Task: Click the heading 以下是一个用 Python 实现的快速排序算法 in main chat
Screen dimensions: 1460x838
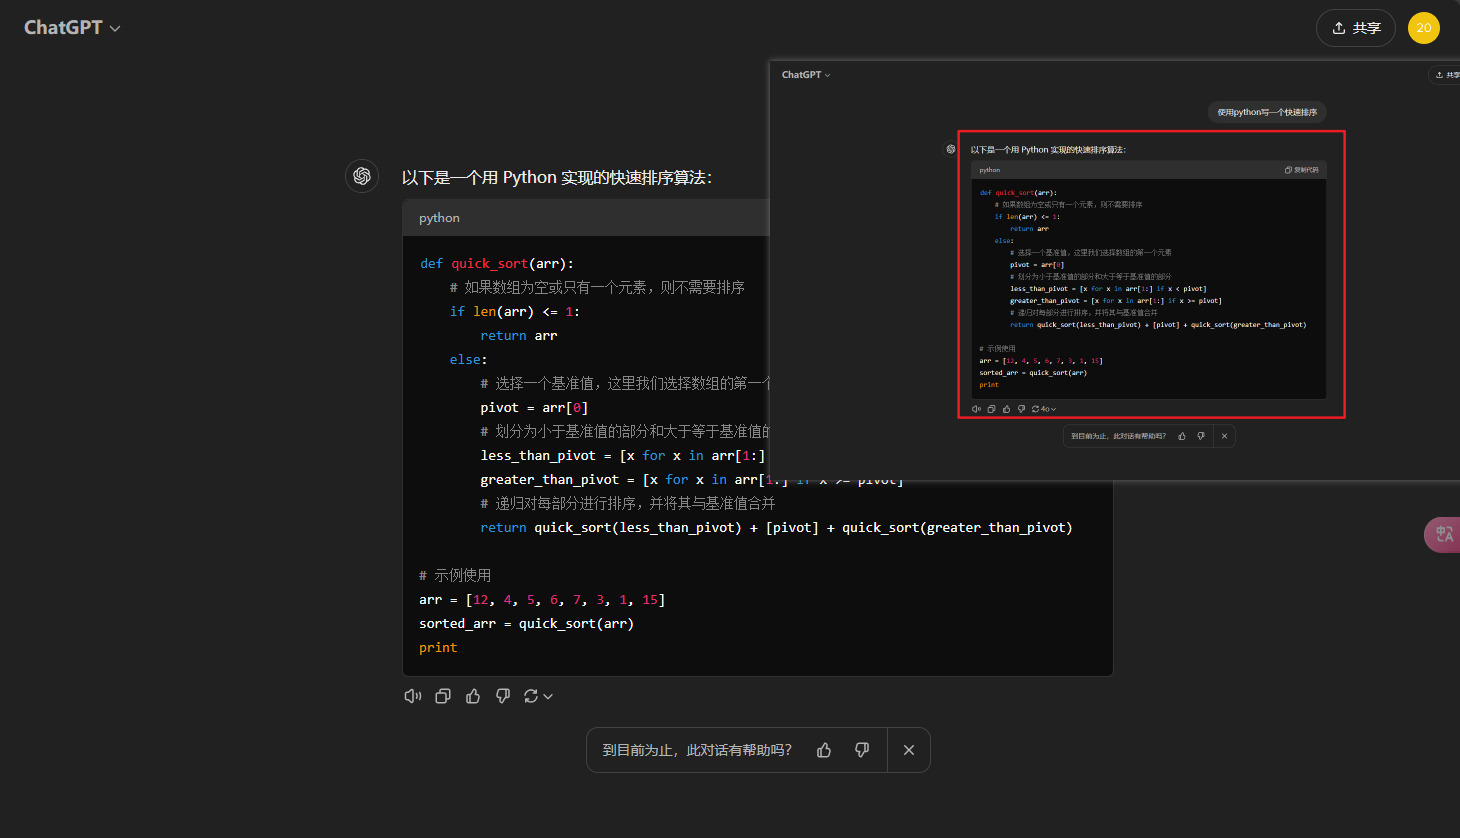Action: tap(557, 177)
